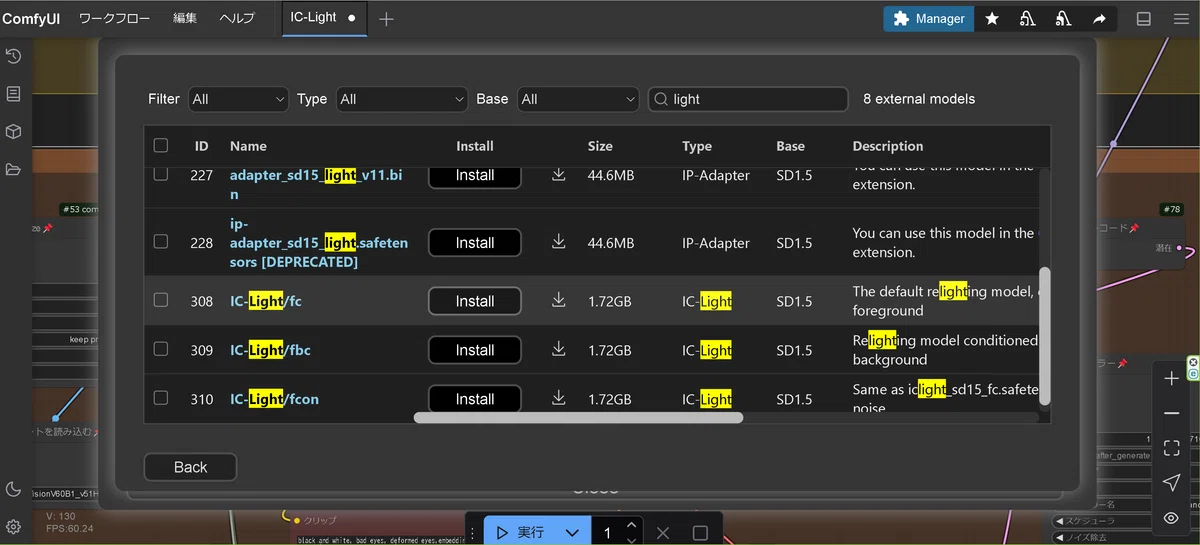Zoom out with the minus canvas button

[1171, 414]
